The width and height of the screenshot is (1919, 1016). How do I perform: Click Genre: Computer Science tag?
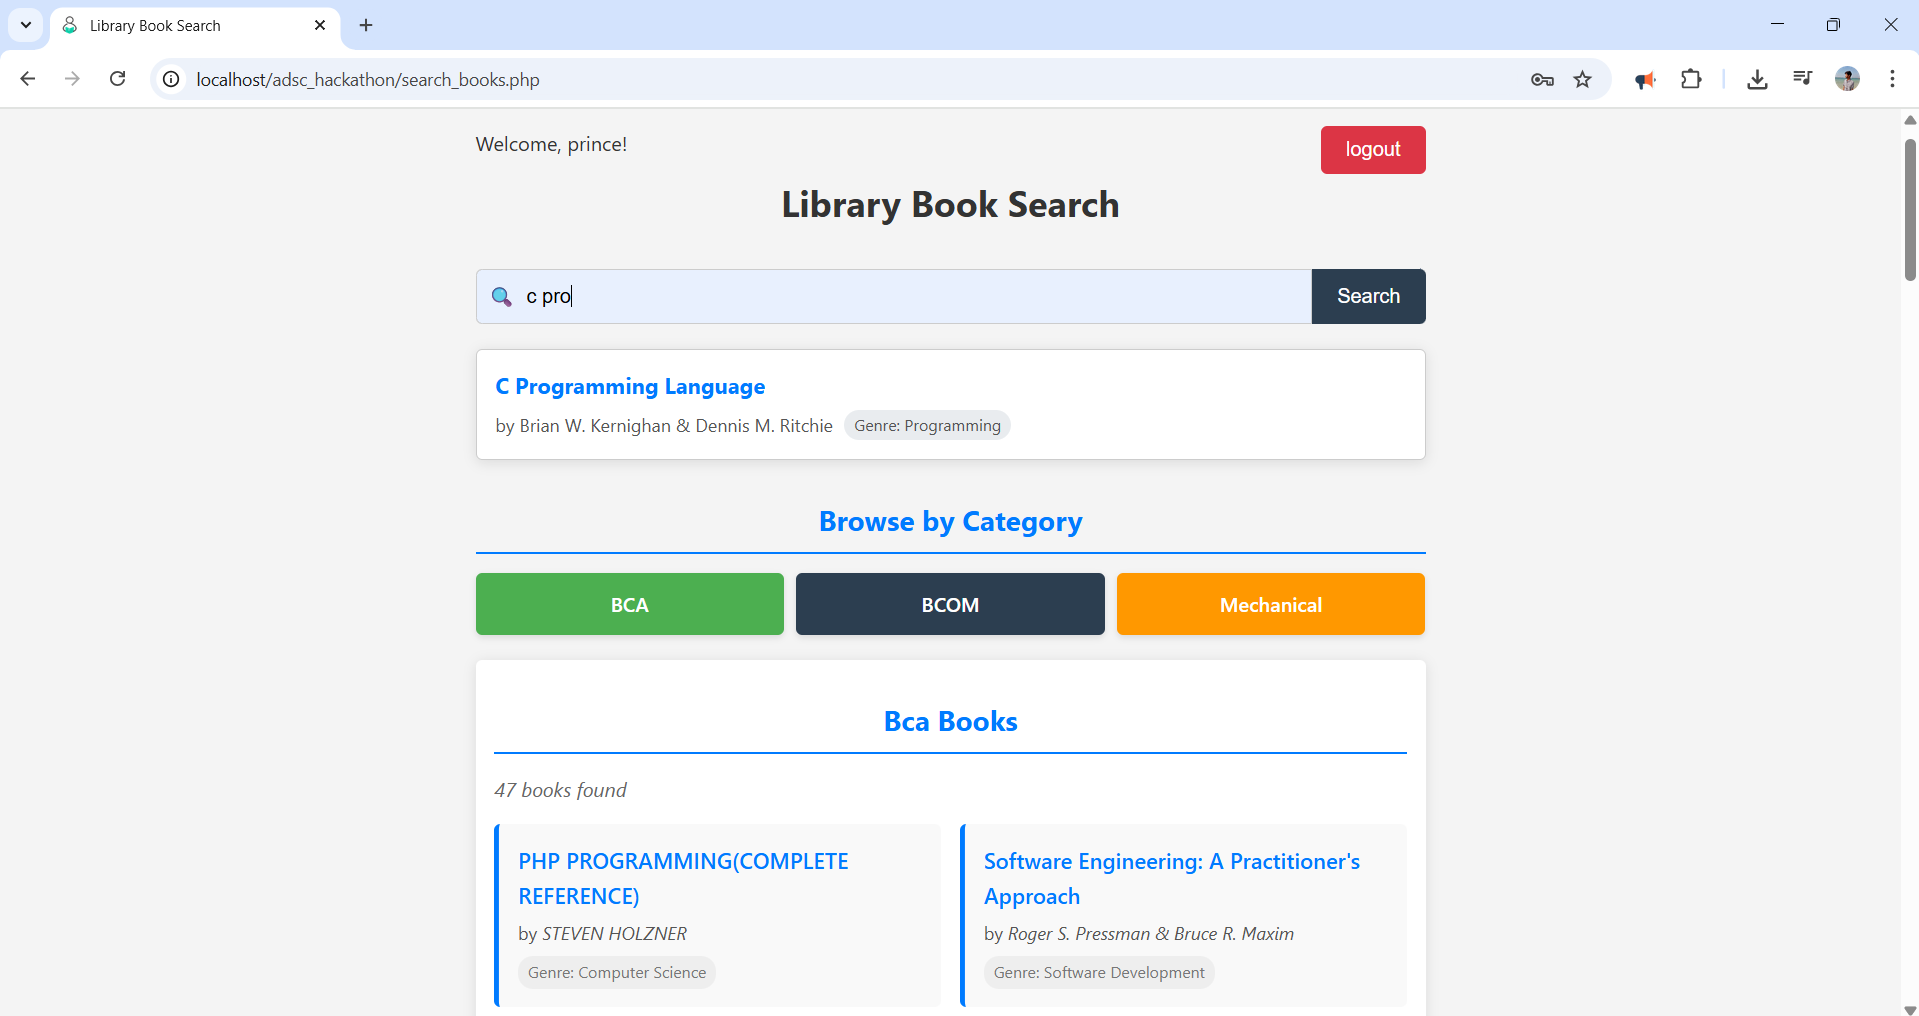click(x=617, y=973)
